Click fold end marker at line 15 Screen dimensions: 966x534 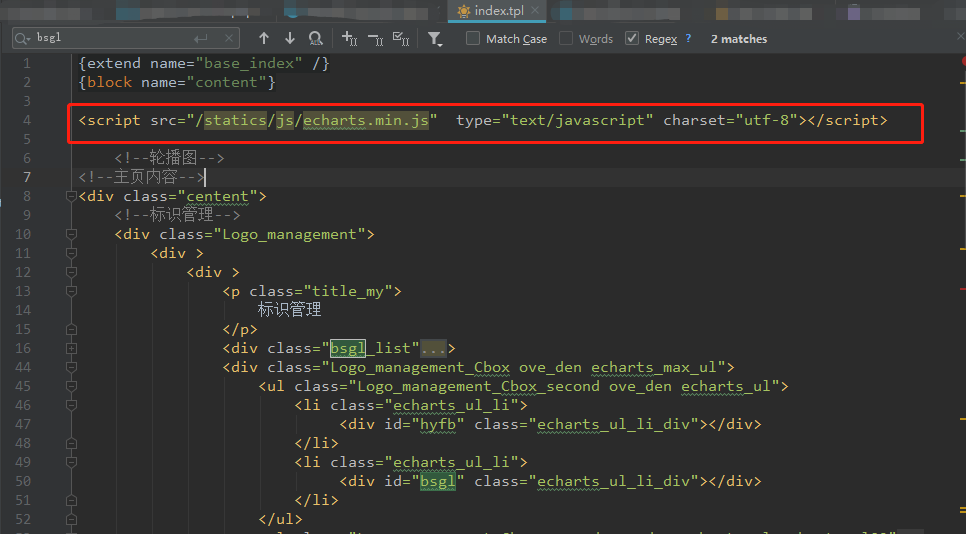tap(71, 330)
